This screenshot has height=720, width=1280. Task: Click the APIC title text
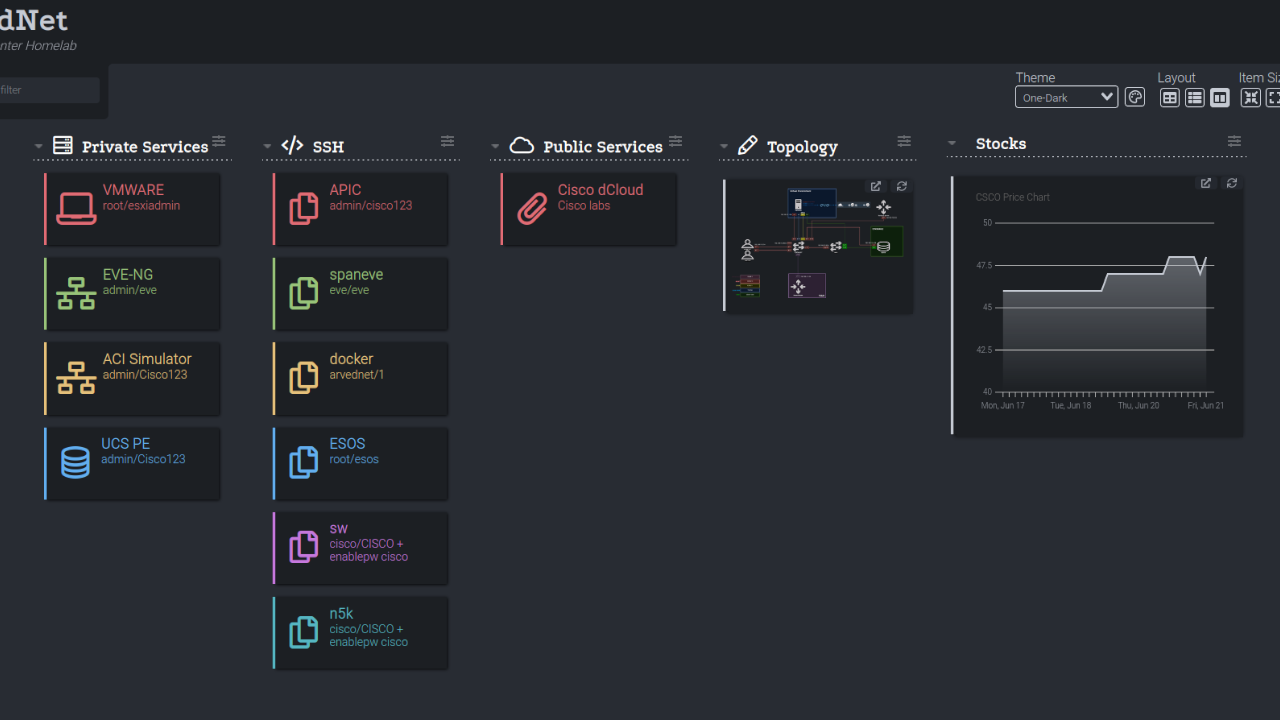(346, 190)
